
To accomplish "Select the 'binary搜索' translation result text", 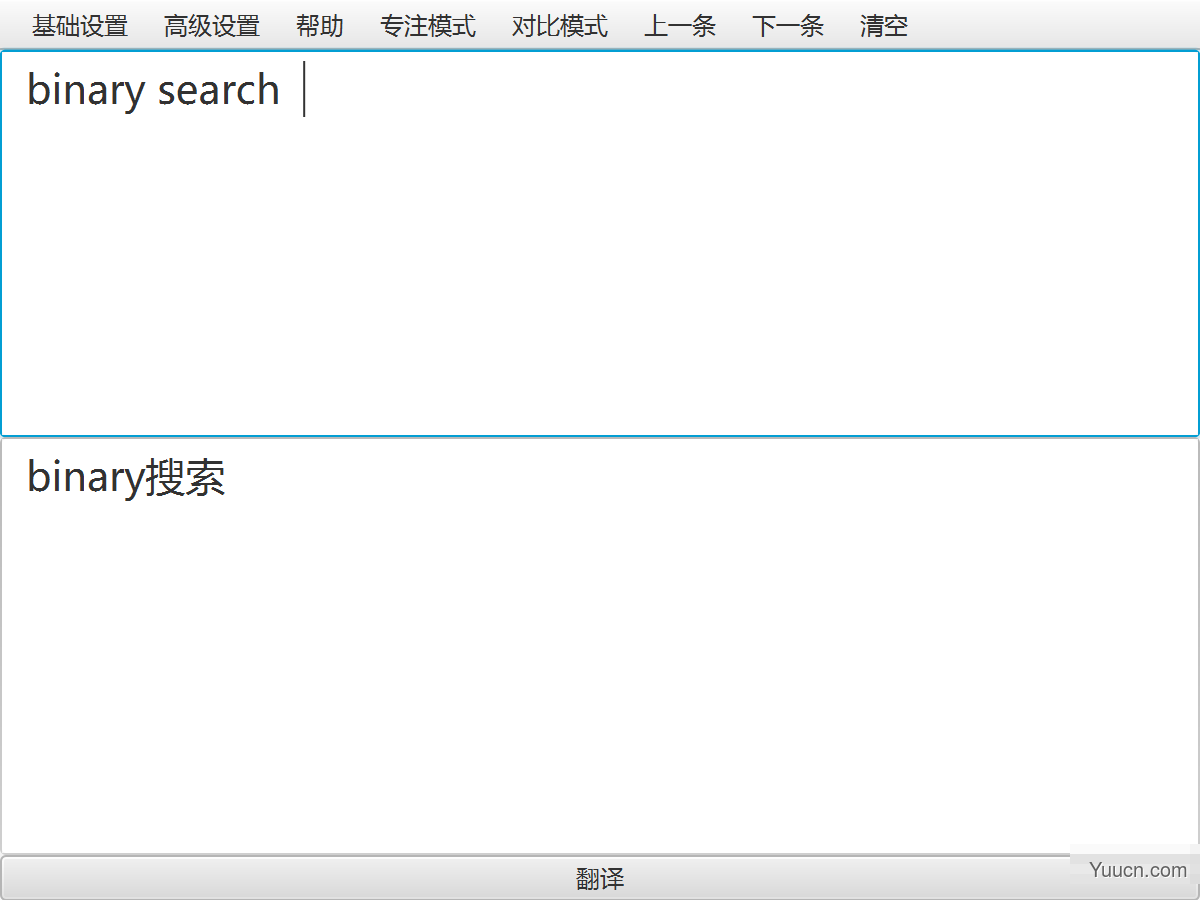I will click(126, 478).
